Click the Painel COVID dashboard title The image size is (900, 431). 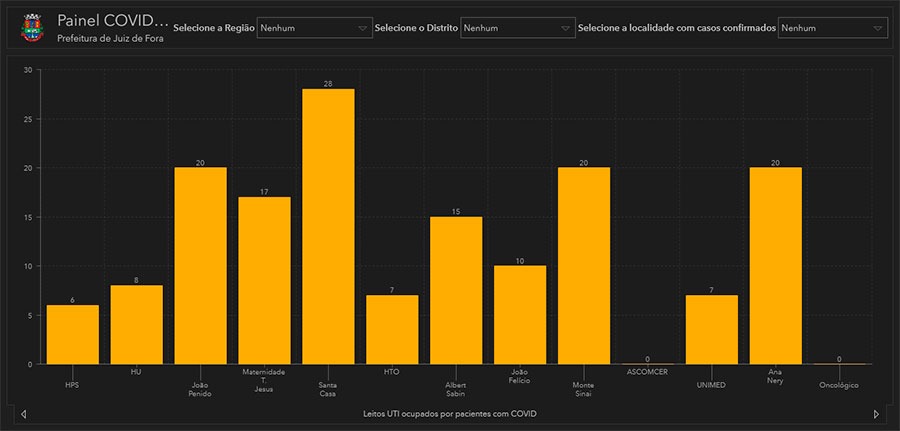111,20
